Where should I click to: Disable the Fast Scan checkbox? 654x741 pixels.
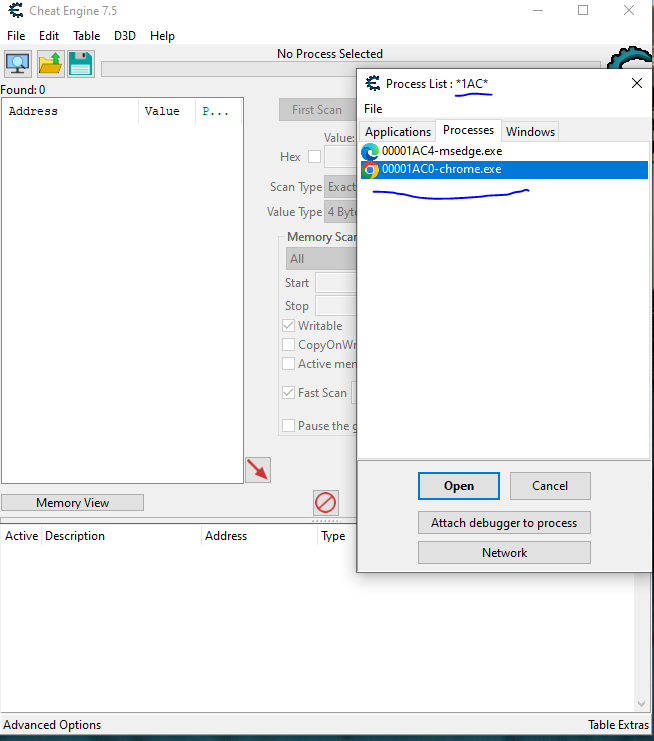[288, 392]
